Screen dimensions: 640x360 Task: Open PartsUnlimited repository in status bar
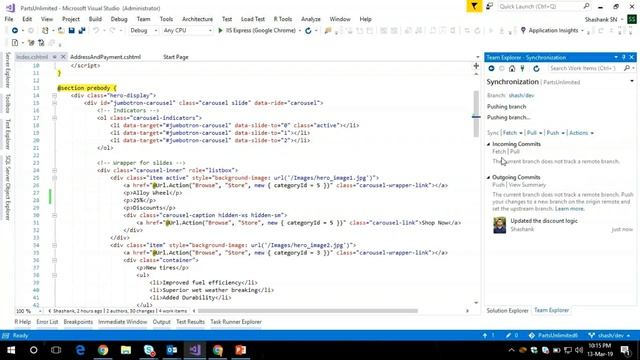(553, 336)
